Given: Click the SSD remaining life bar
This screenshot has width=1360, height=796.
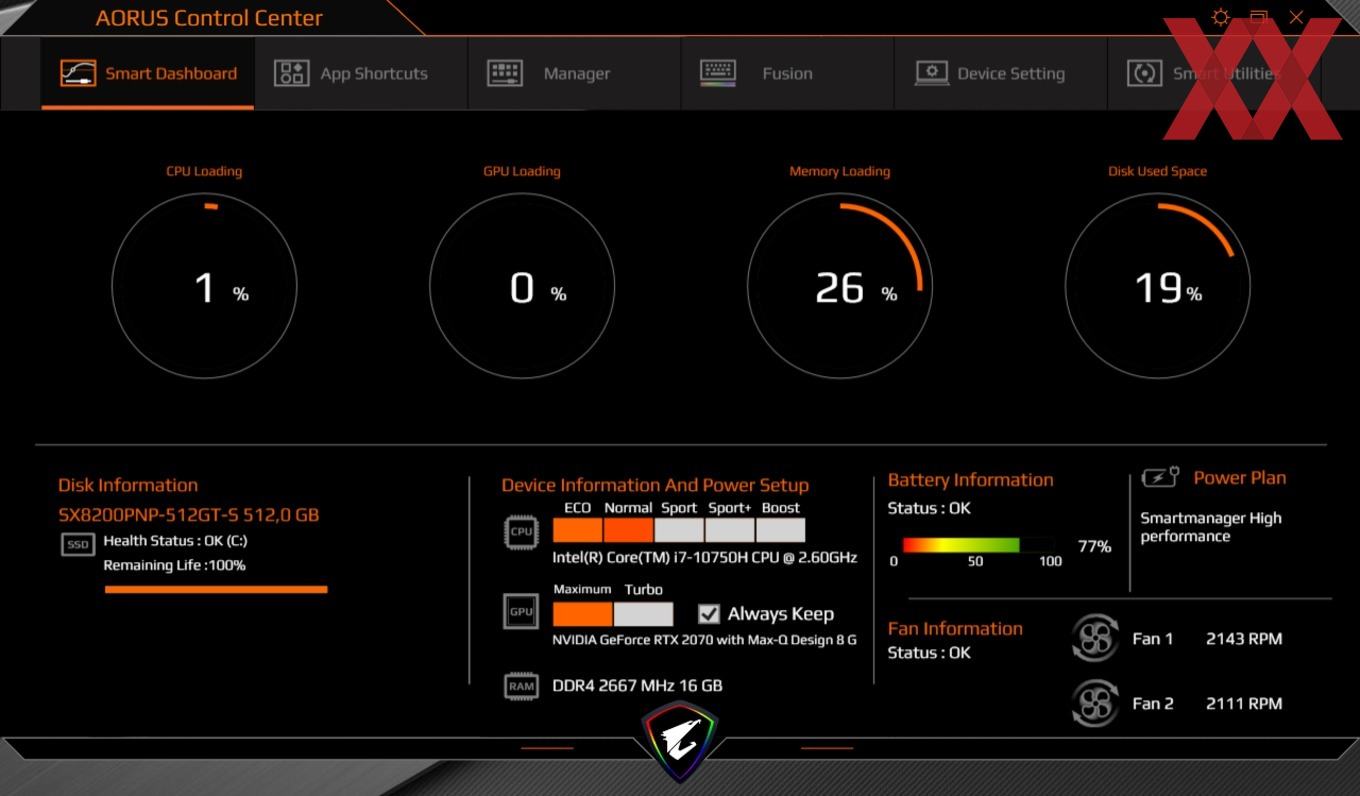Looking at the screenshot, I should pyautogui.click(x=216, y=590).
